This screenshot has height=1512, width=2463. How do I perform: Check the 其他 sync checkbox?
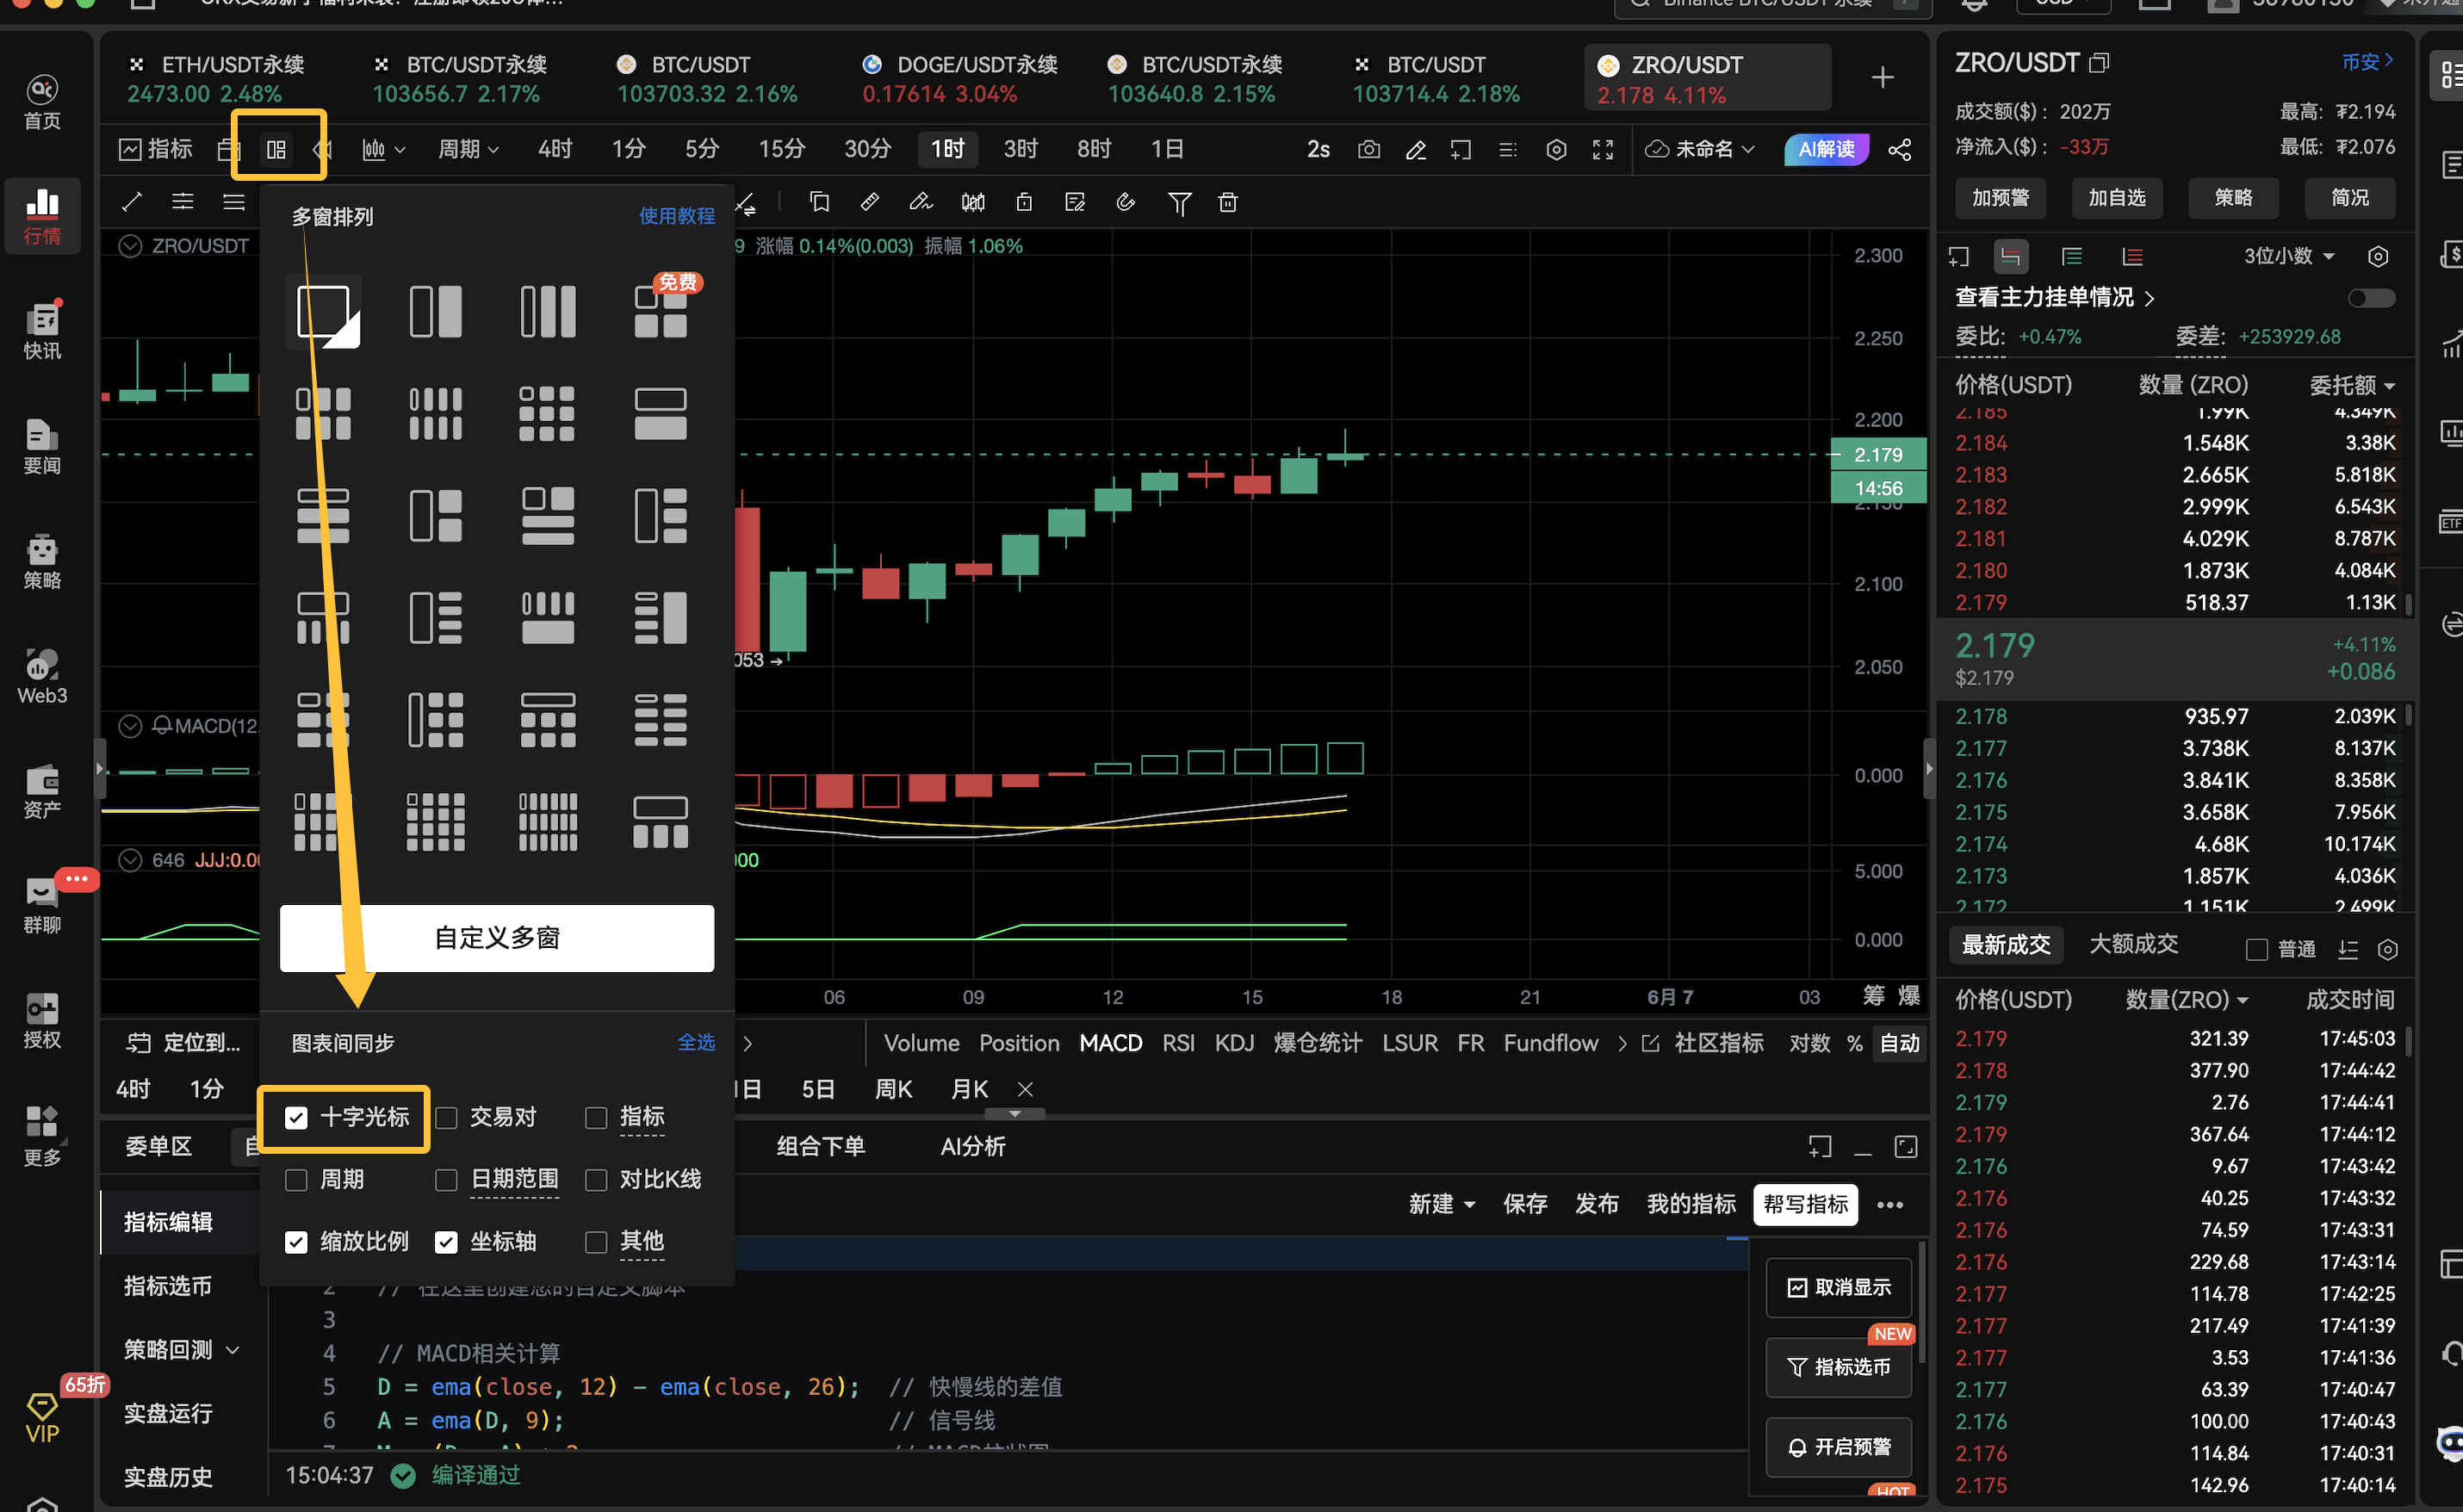596,1242
